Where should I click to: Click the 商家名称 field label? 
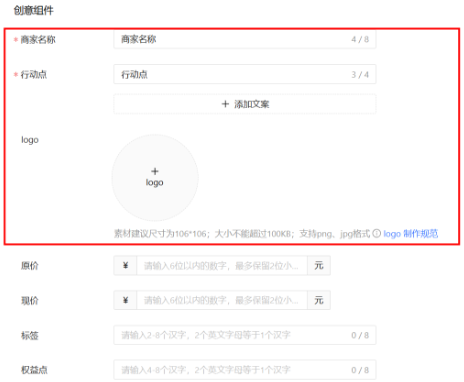pos(38,40)
